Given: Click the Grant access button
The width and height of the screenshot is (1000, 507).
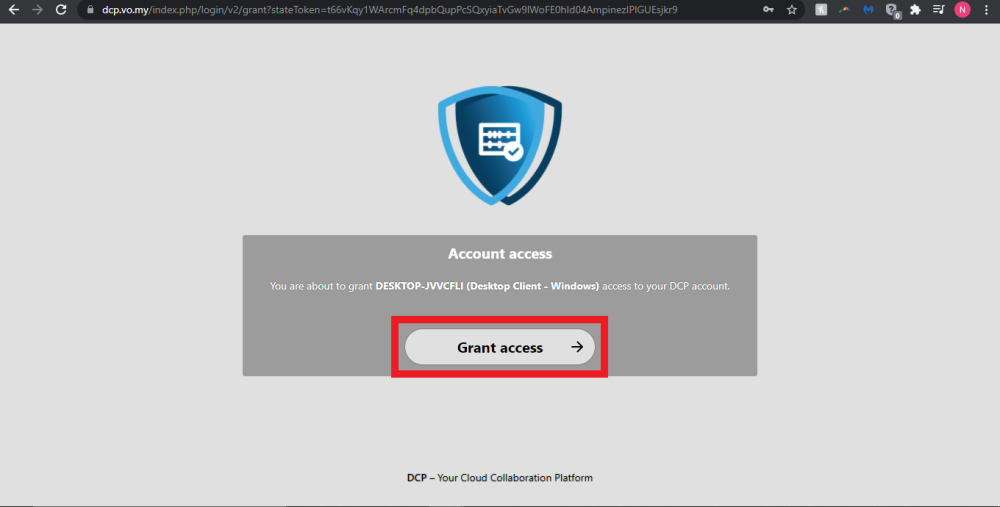Looking at the screenshot, I should pyautogui.click(x=499, y=348).
